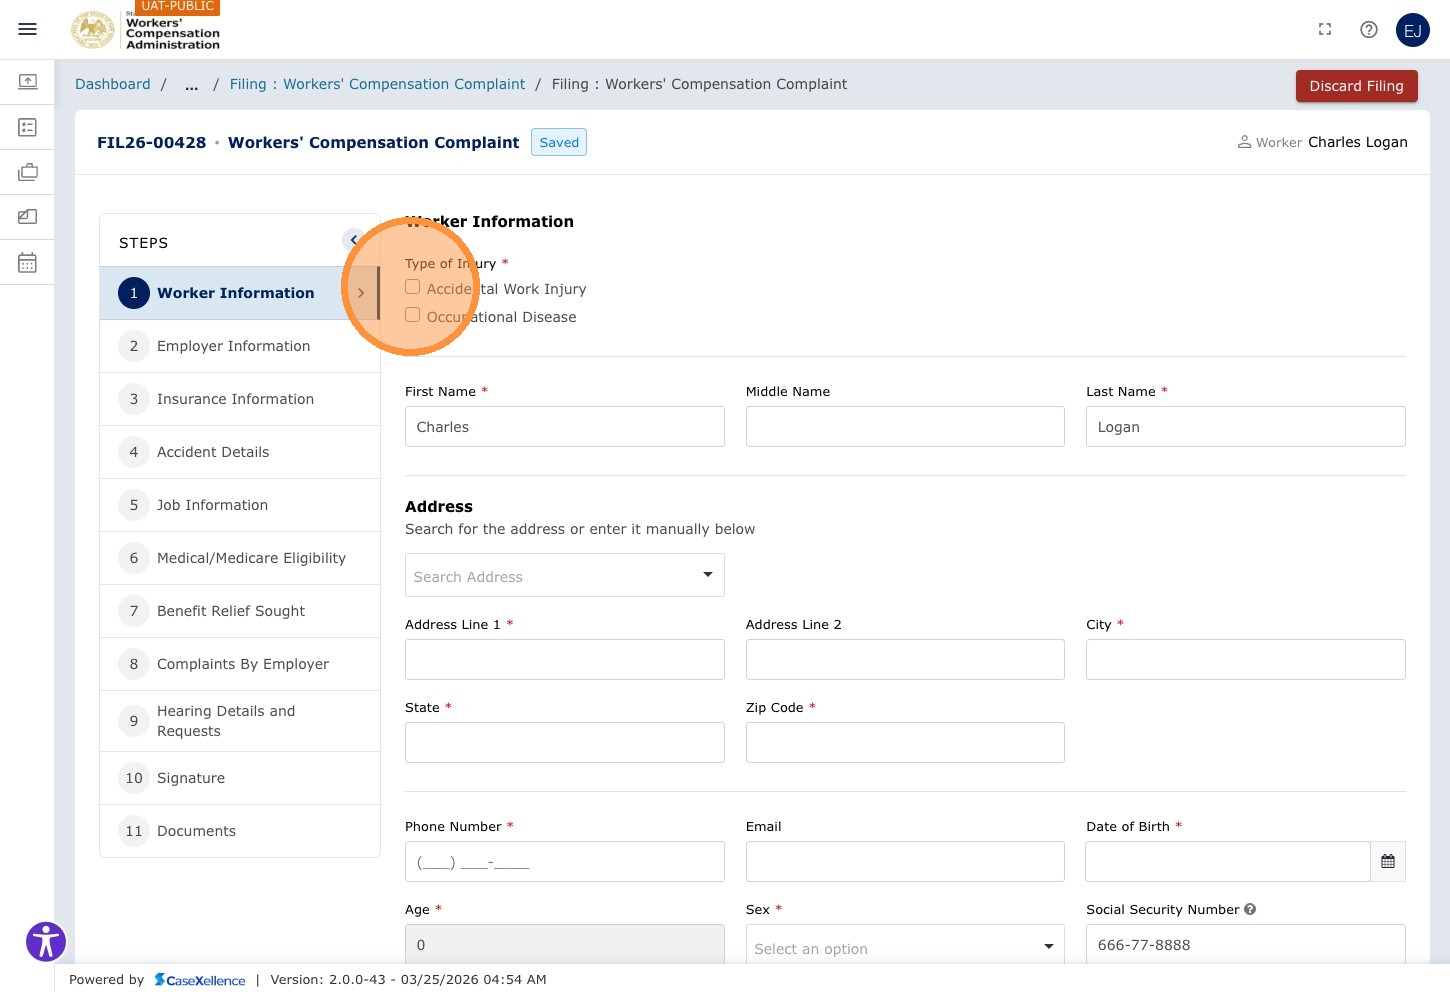
Task: Go to step 11 Documents
Action: 240,831
